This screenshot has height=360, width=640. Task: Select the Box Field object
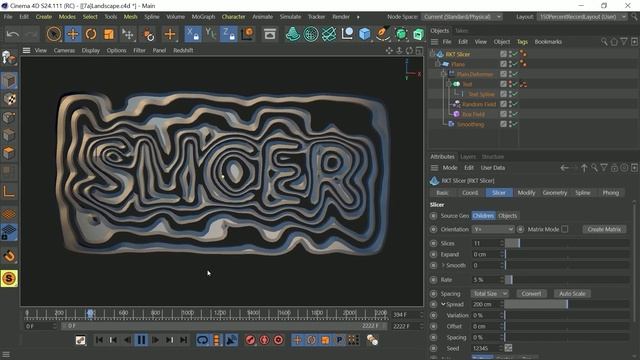[x=473, y=114]
